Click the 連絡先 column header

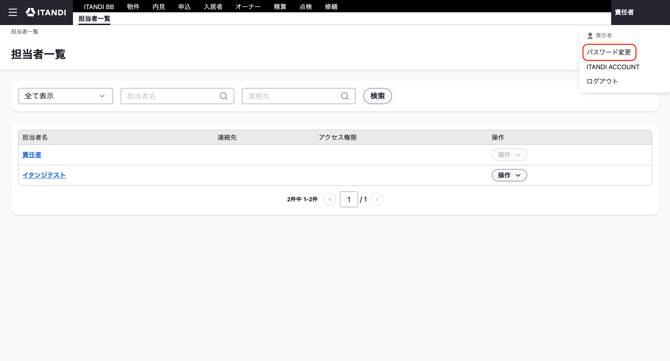(x=227, y=137)
